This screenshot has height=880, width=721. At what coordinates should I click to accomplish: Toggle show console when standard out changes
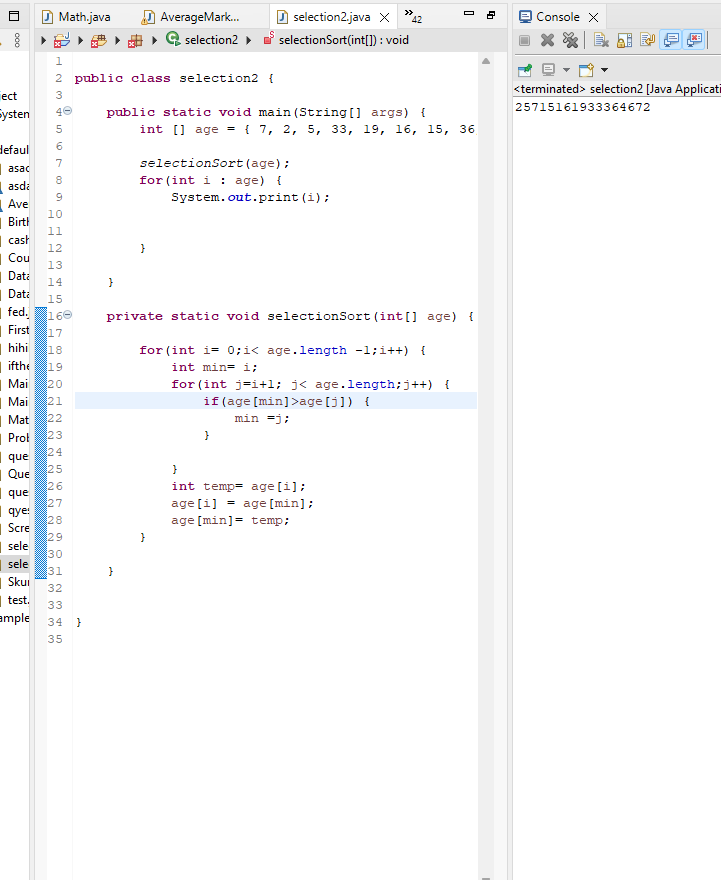[x=671, y=40]
